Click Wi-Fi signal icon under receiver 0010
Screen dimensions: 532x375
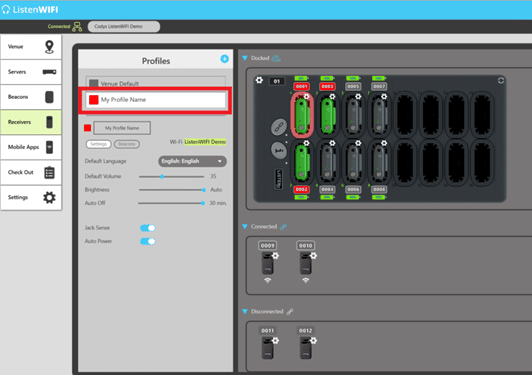306,280
